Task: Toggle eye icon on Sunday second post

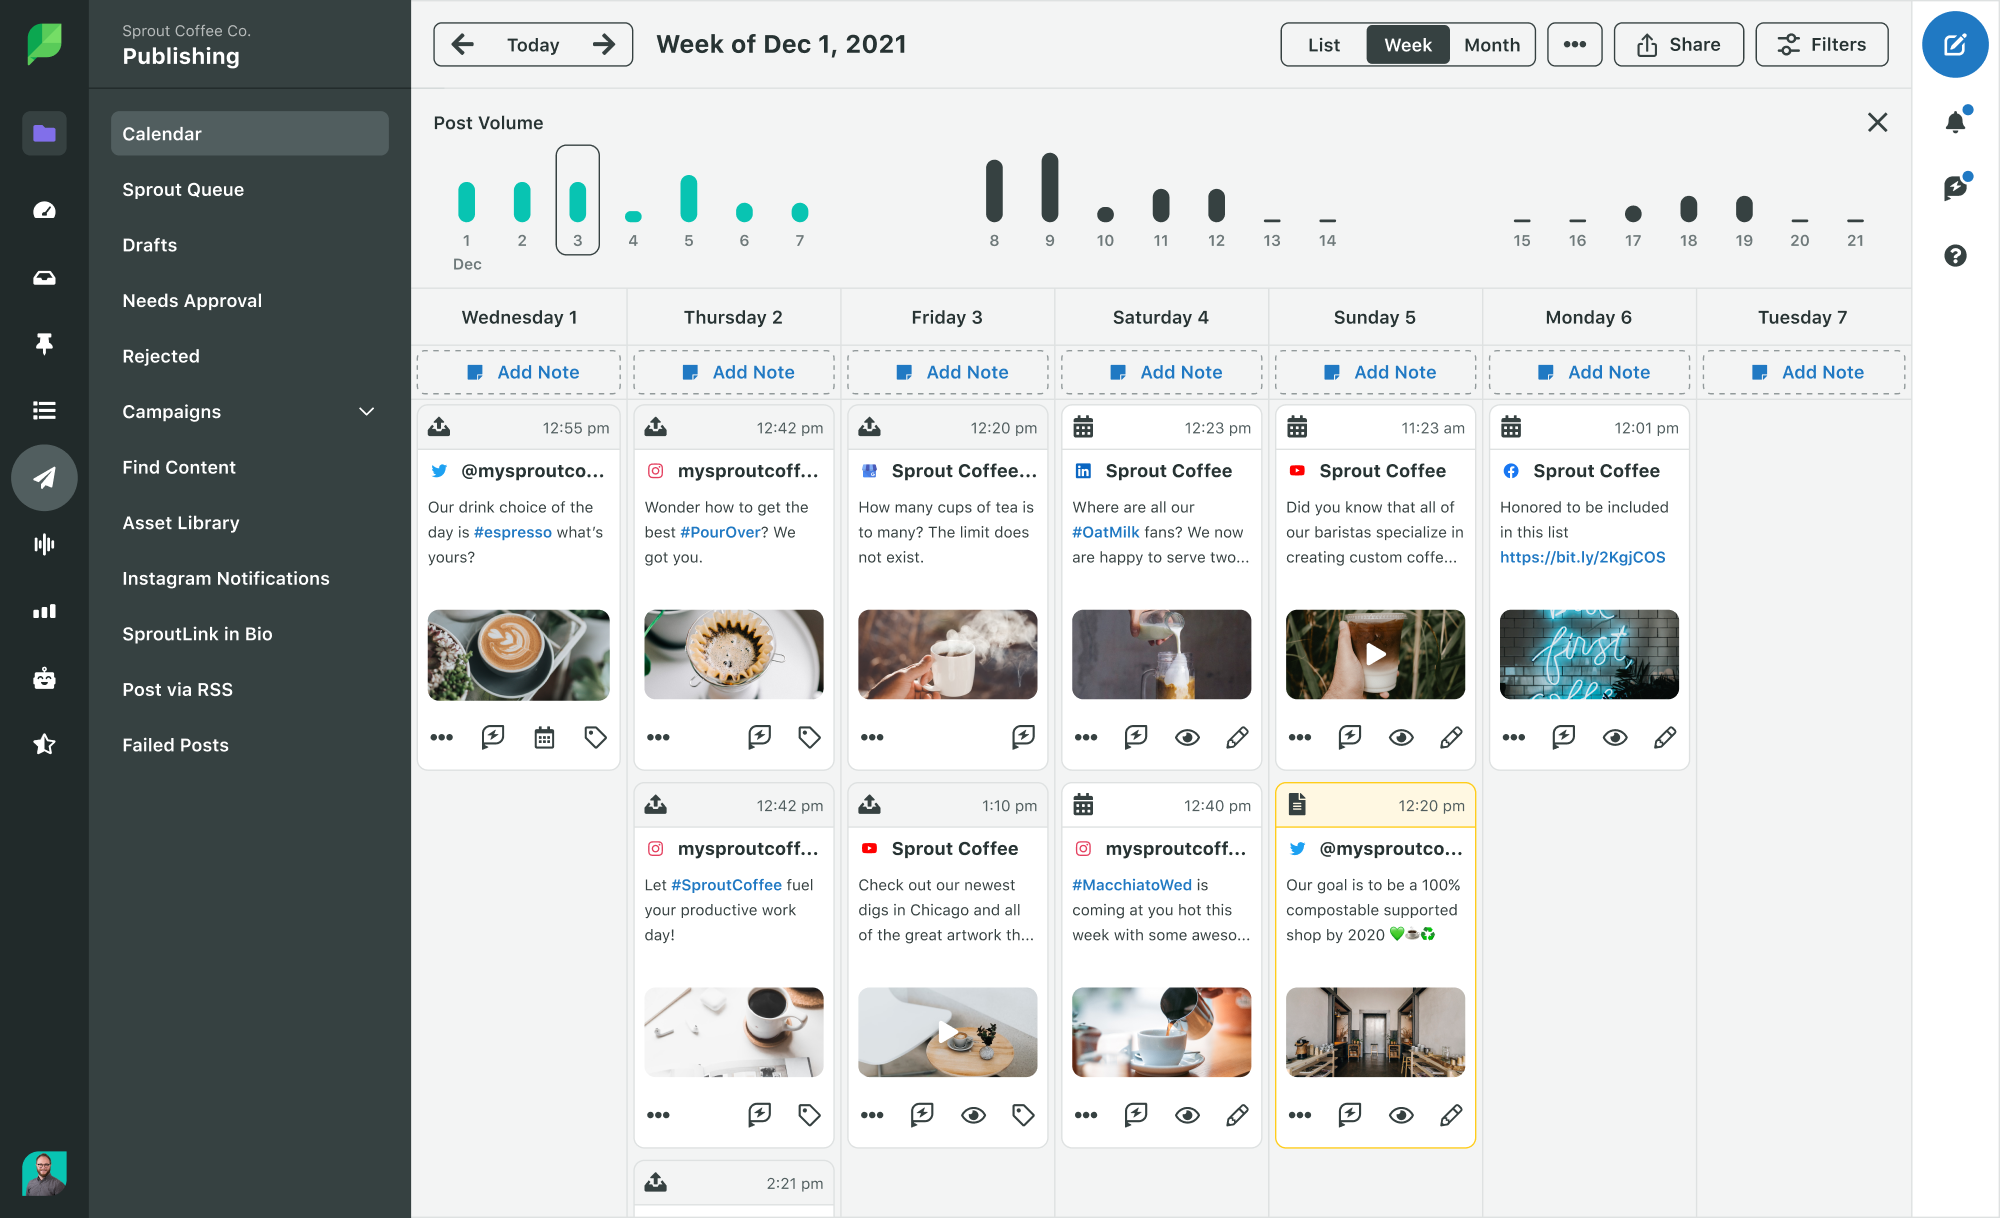Action: coord(1400,1114)
